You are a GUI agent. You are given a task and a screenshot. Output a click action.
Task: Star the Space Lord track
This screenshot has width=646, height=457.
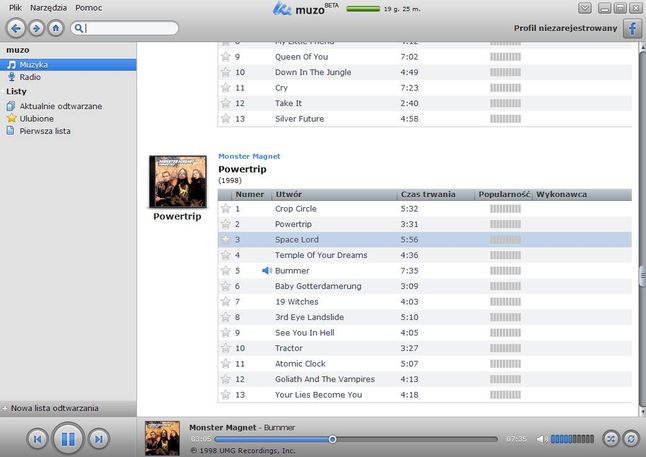225,239
